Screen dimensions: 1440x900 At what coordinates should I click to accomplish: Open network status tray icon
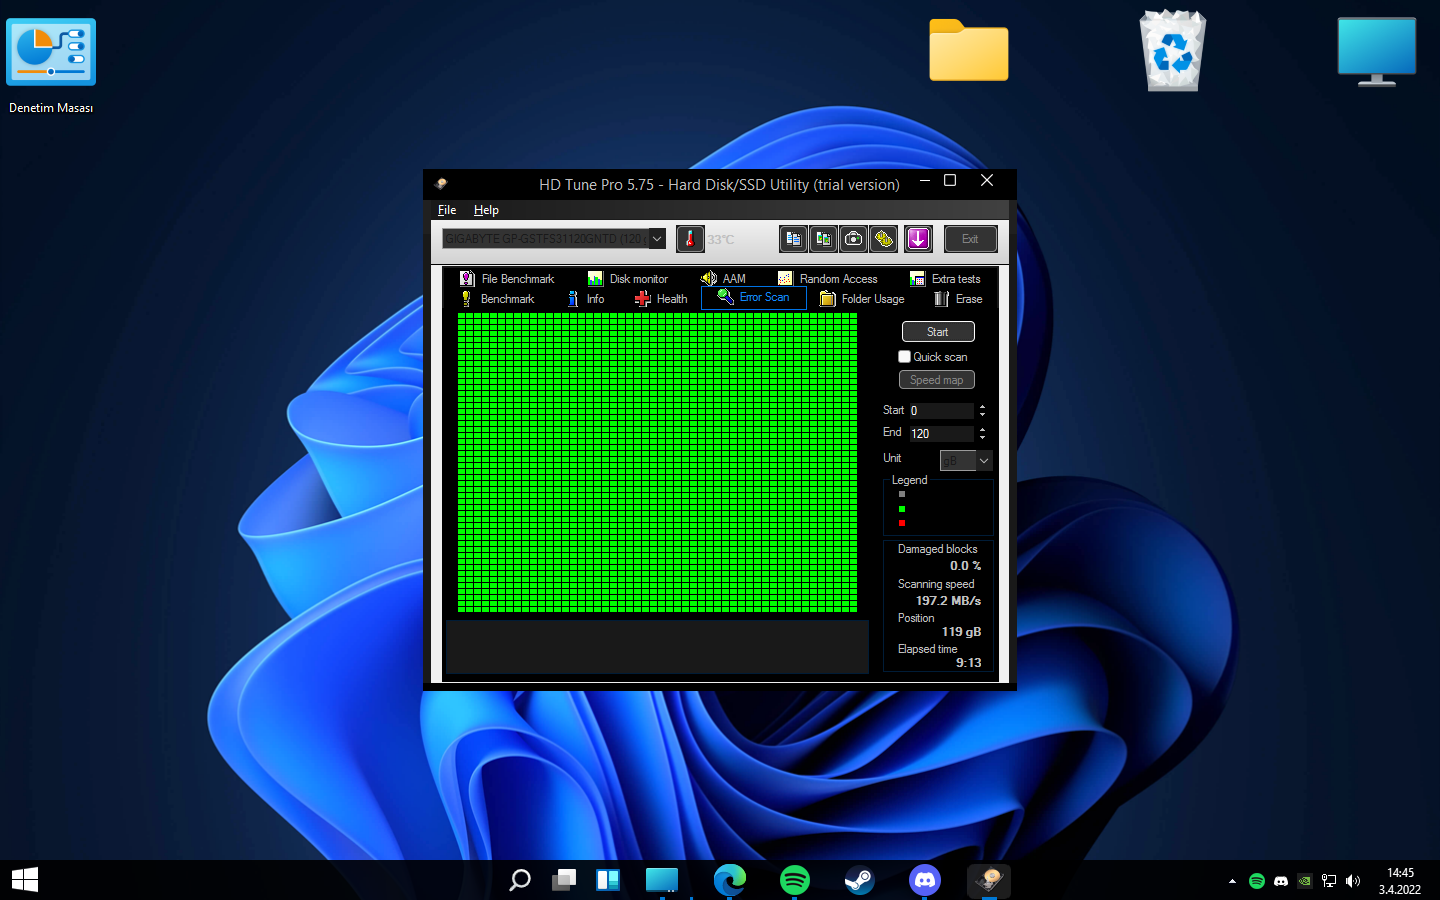click(x=1329, y=881)
